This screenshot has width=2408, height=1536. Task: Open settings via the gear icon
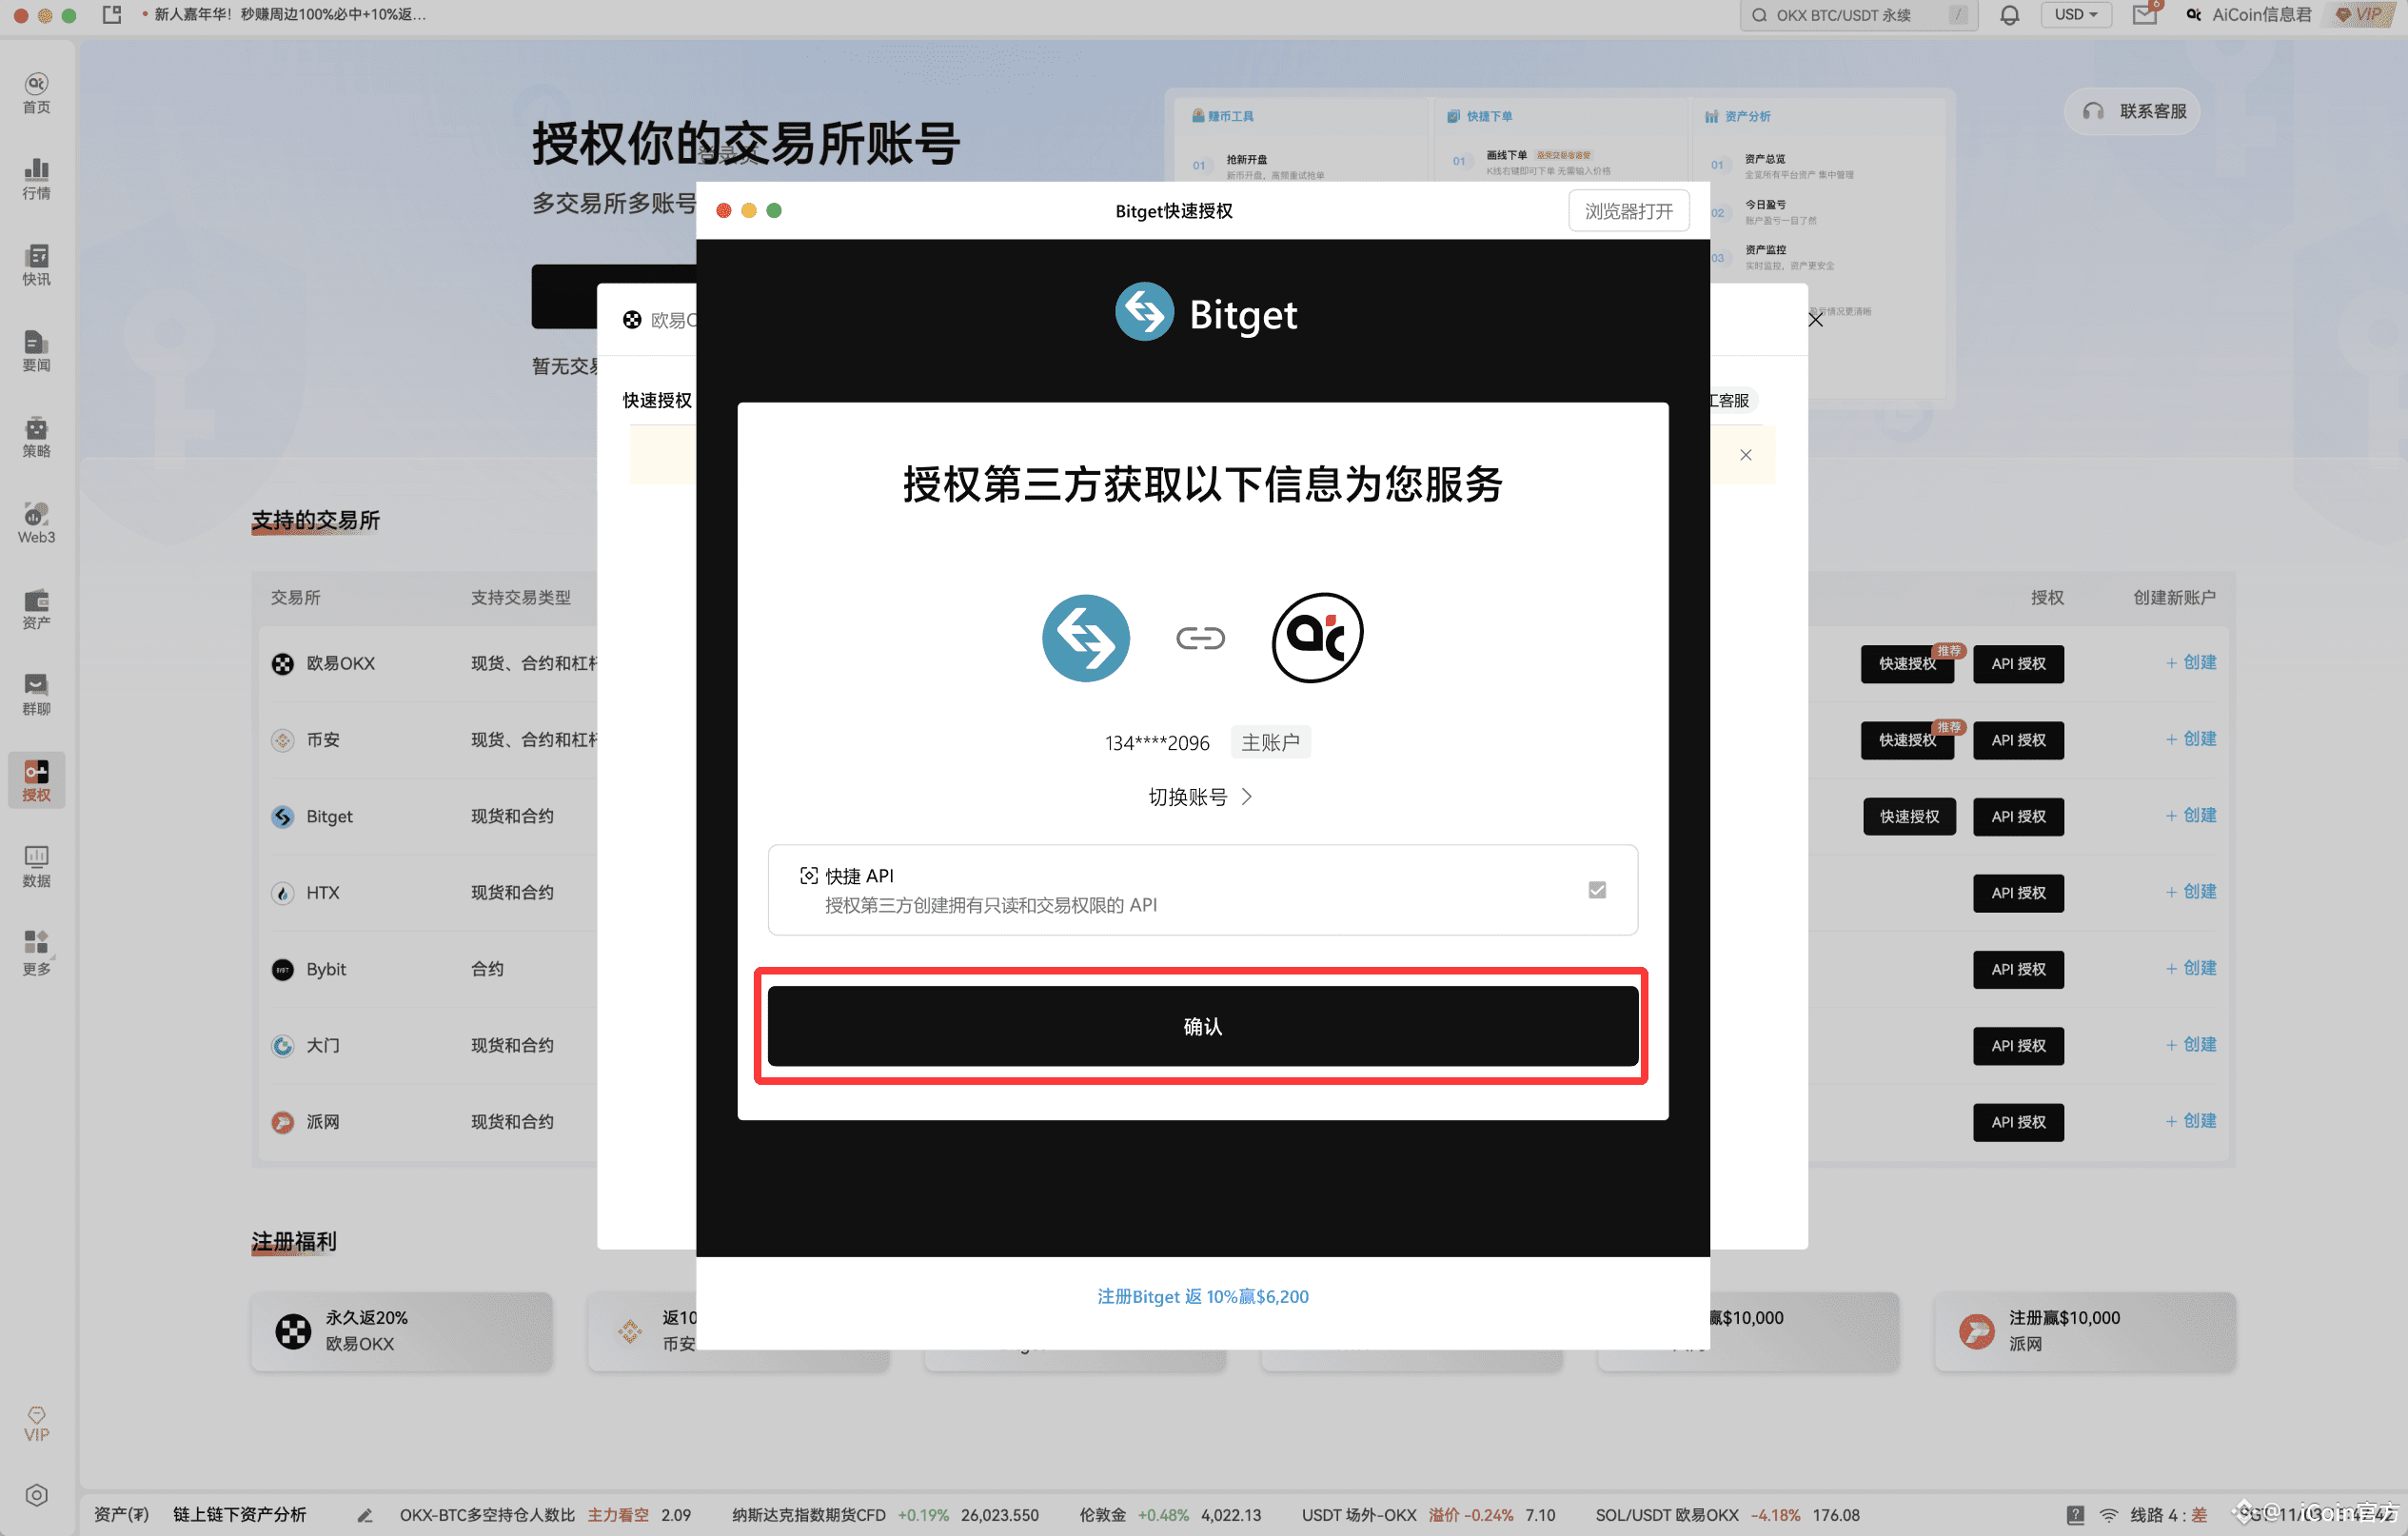click(36, 1495)
